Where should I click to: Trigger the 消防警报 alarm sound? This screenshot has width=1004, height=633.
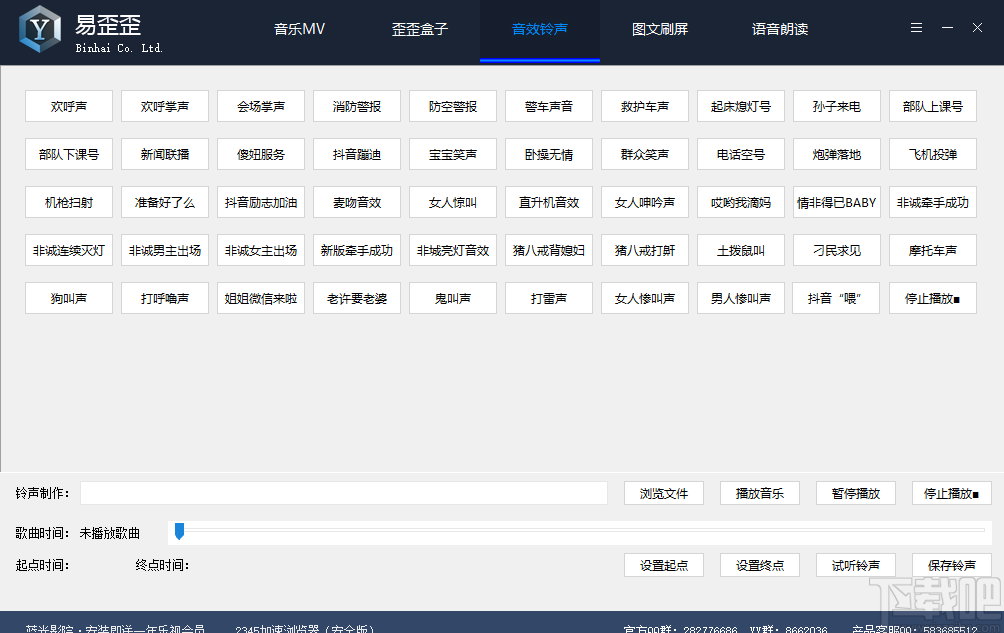click(x=356, y=106)
